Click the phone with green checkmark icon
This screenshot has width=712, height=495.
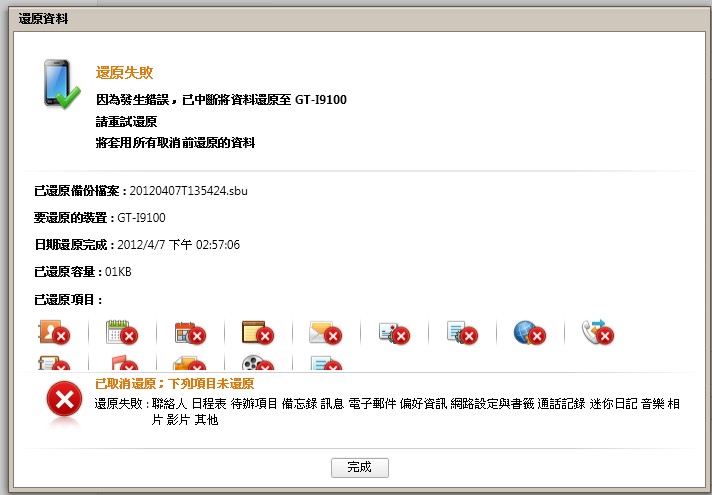[x=62, y=84]
